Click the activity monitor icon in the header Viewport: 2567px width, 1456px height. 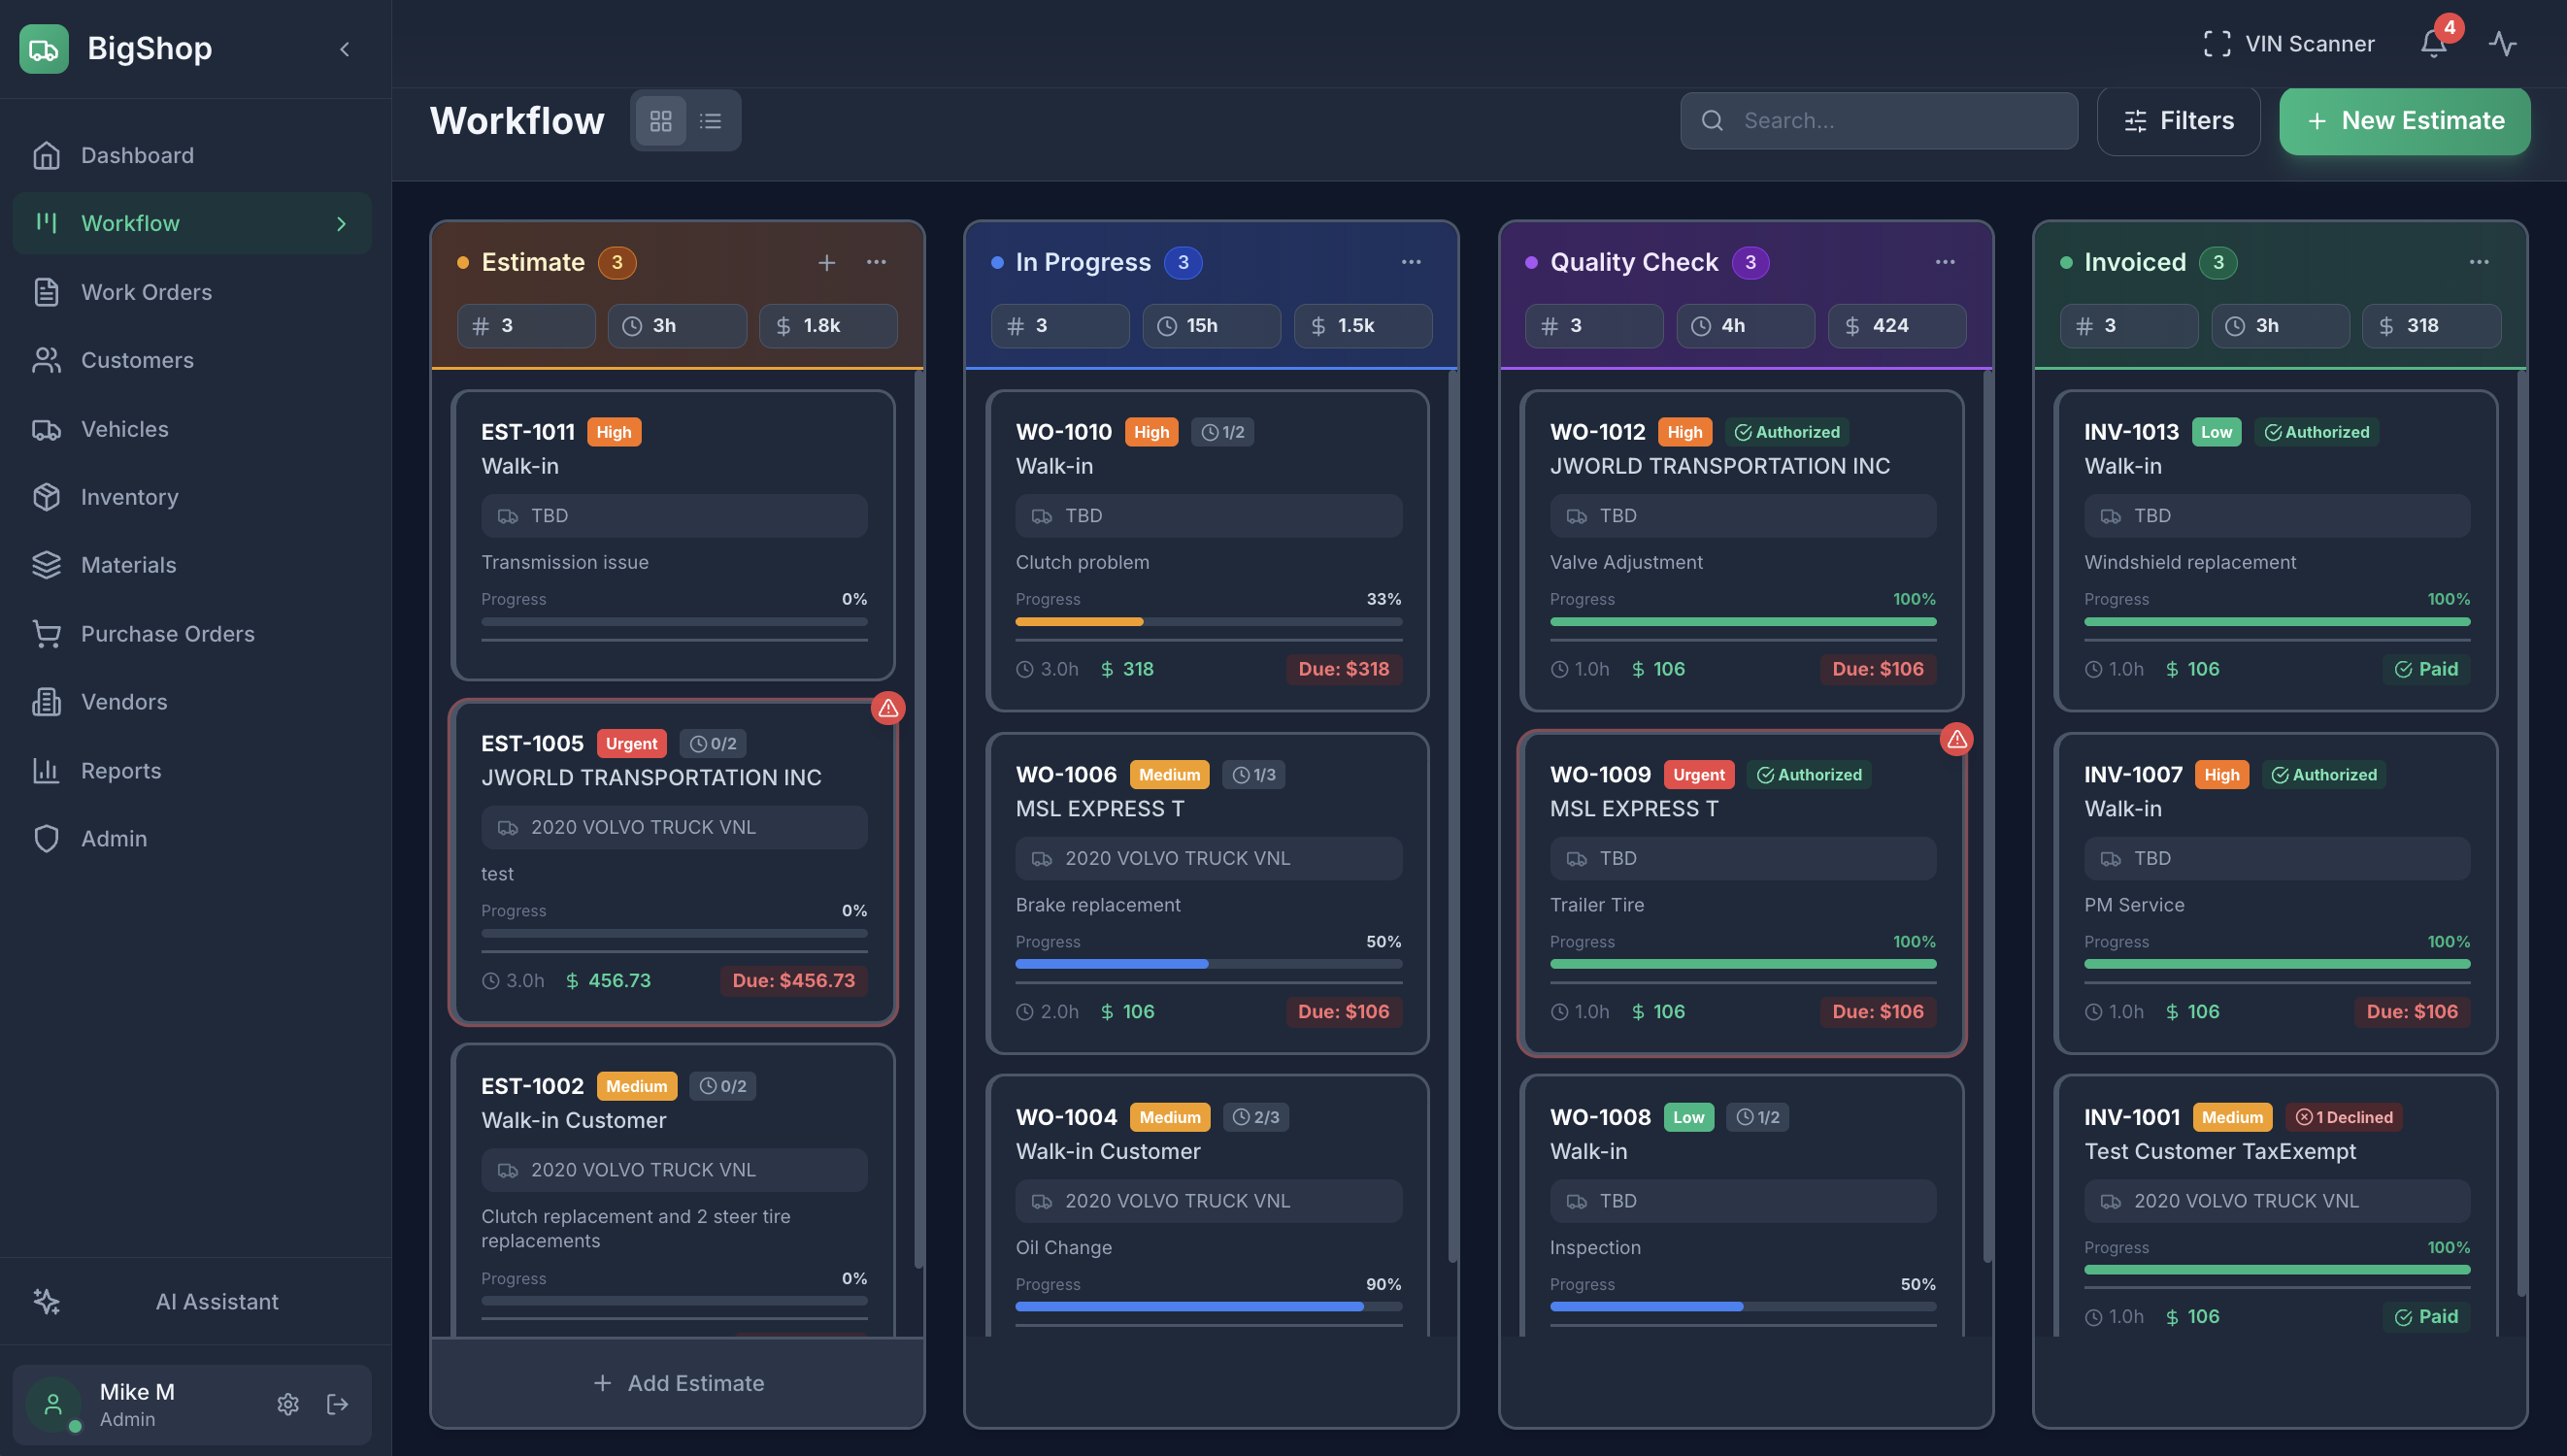pyautogui.click(x=2503, y=44)
